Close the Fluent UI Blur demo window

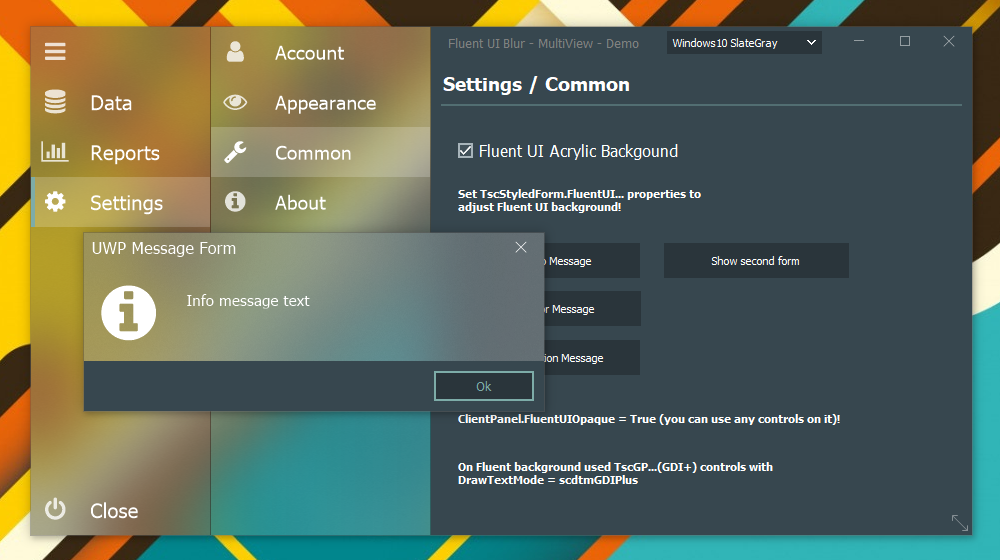click(x=949, y=41)
